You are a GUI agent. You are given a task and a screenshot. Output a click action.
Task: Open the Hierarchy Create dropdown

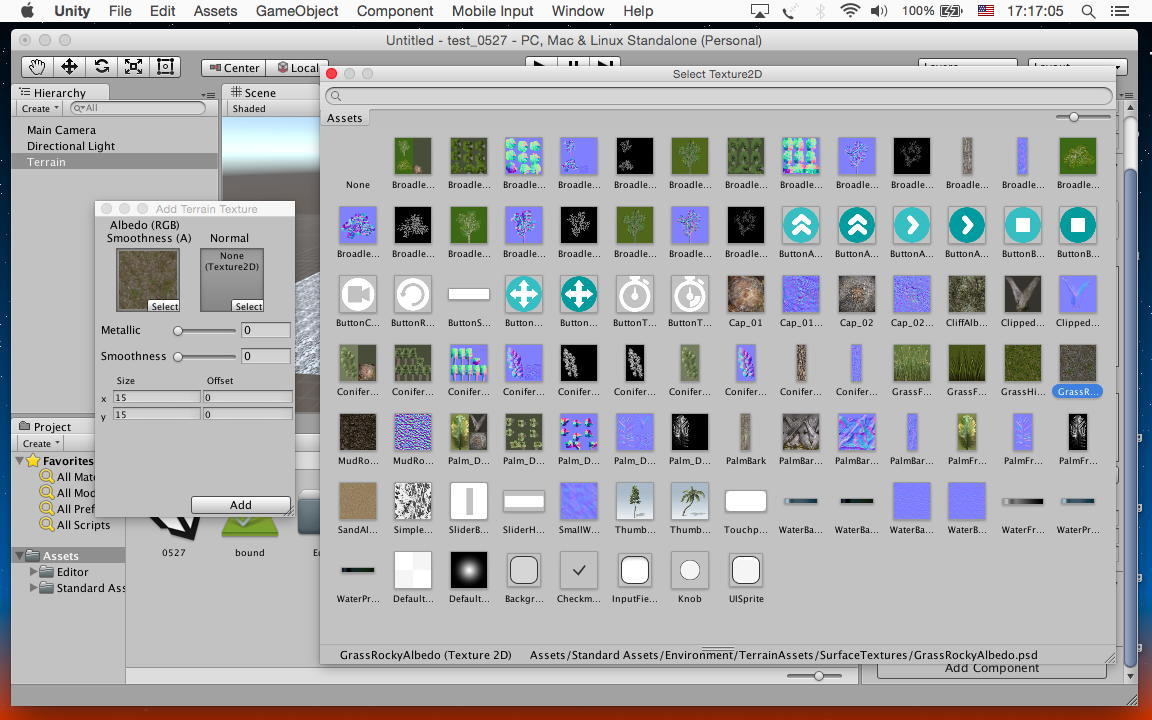tap(39, 108)
